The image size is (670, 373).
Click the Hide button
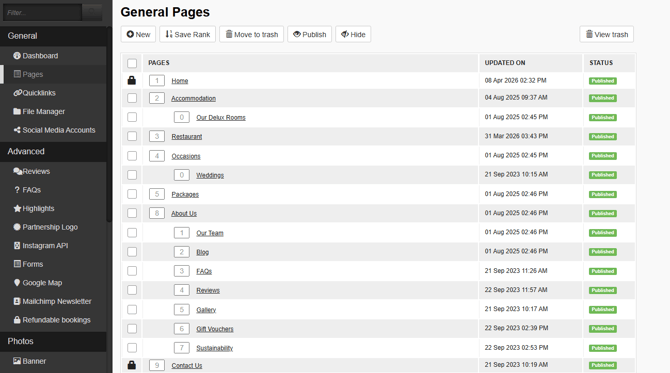click(353, 34)
